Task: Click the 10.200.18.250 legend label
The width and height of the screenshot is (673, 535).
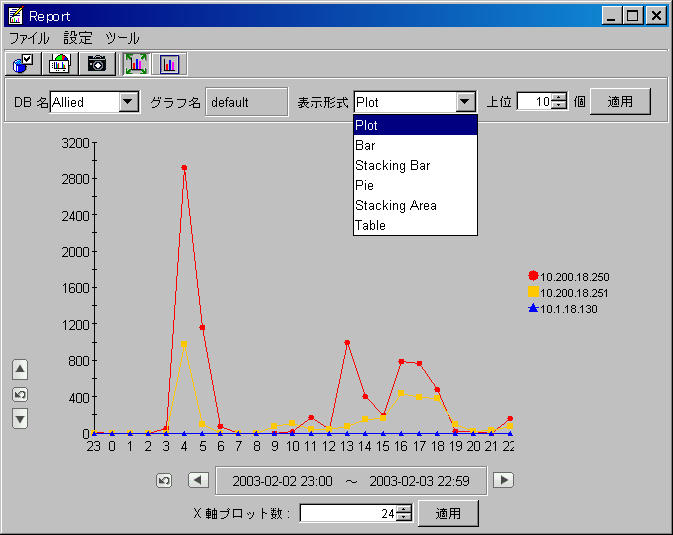Action: [575, 277]
